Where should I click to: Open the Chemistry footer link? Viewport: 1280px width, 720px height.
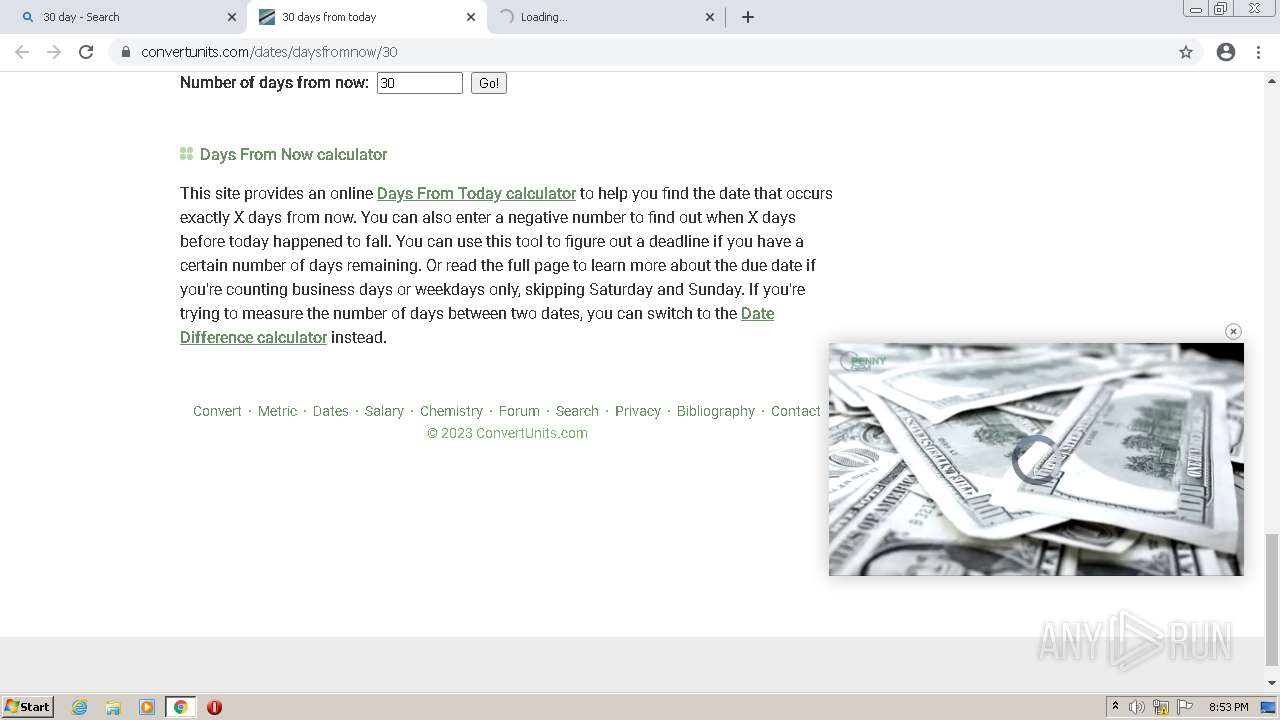[451, 411]
